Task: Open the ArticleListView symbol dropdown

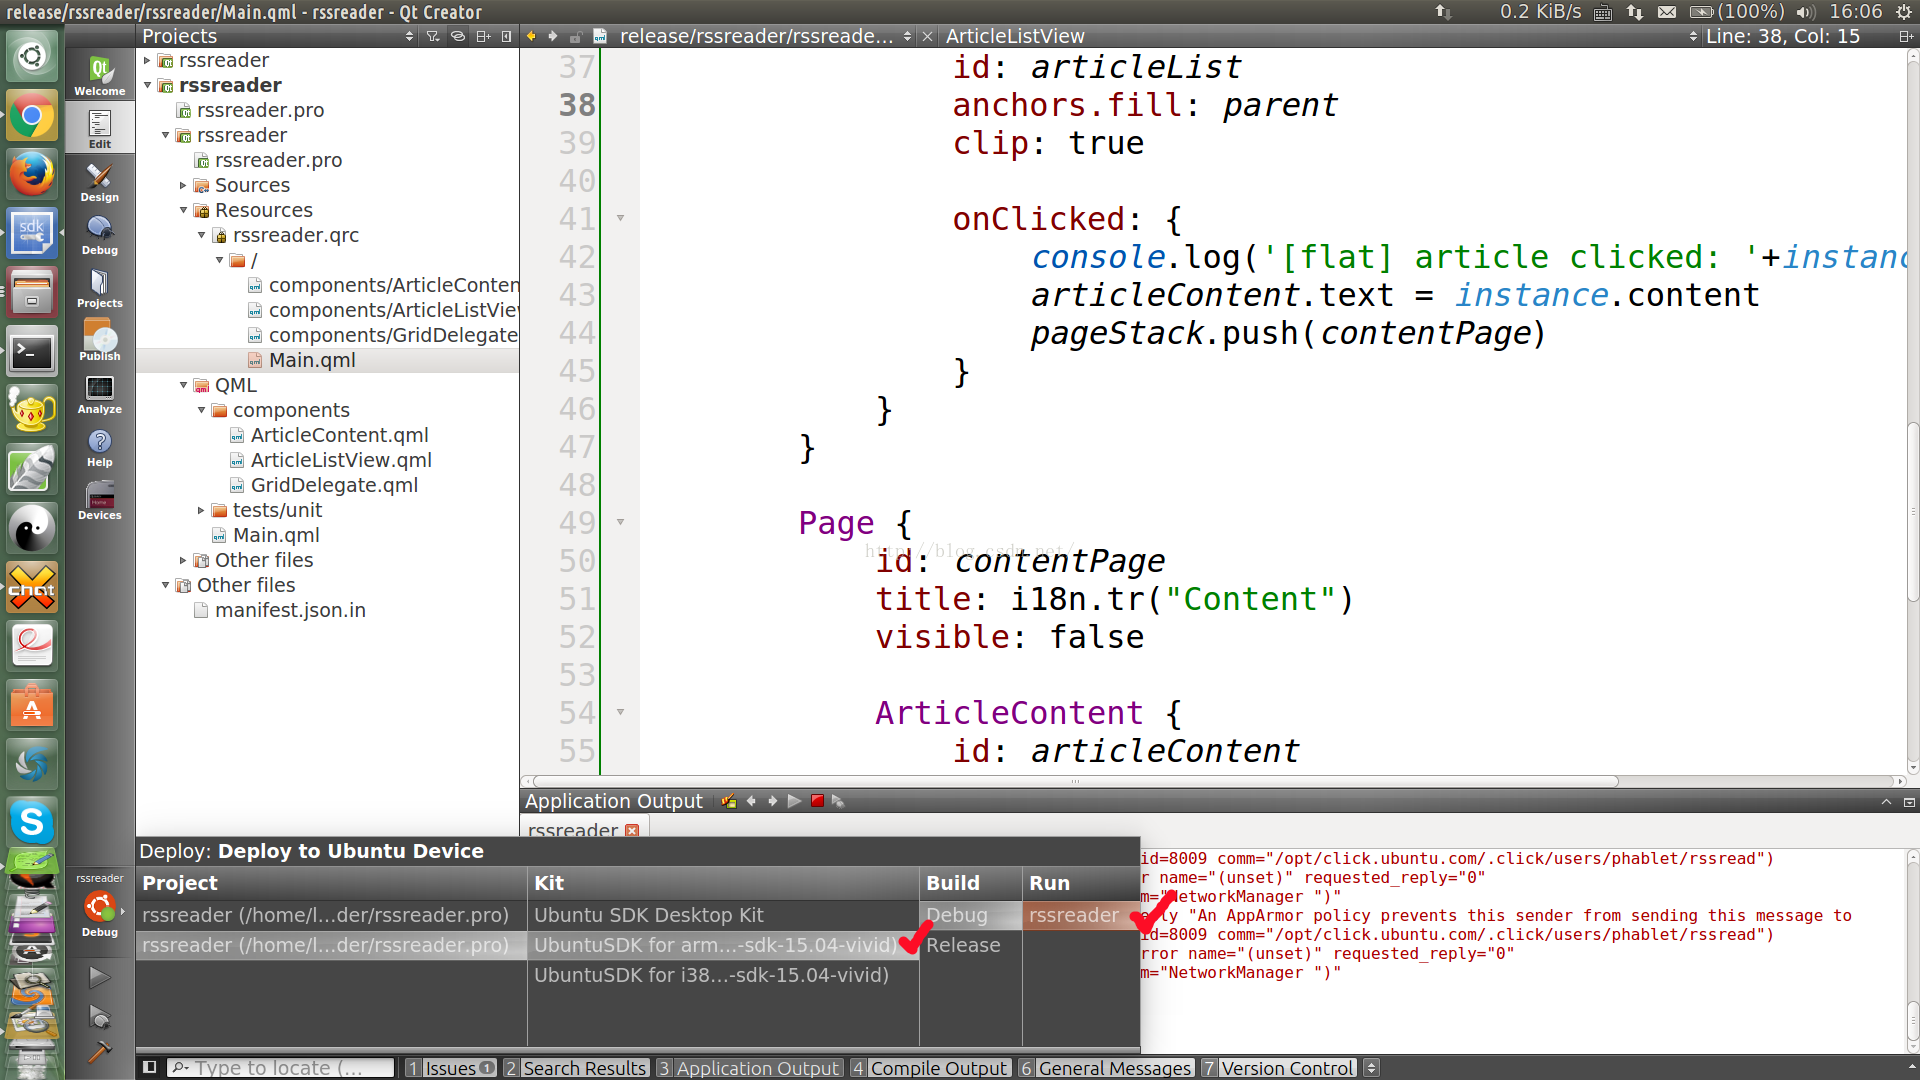Action: [x=1320, y=36]
